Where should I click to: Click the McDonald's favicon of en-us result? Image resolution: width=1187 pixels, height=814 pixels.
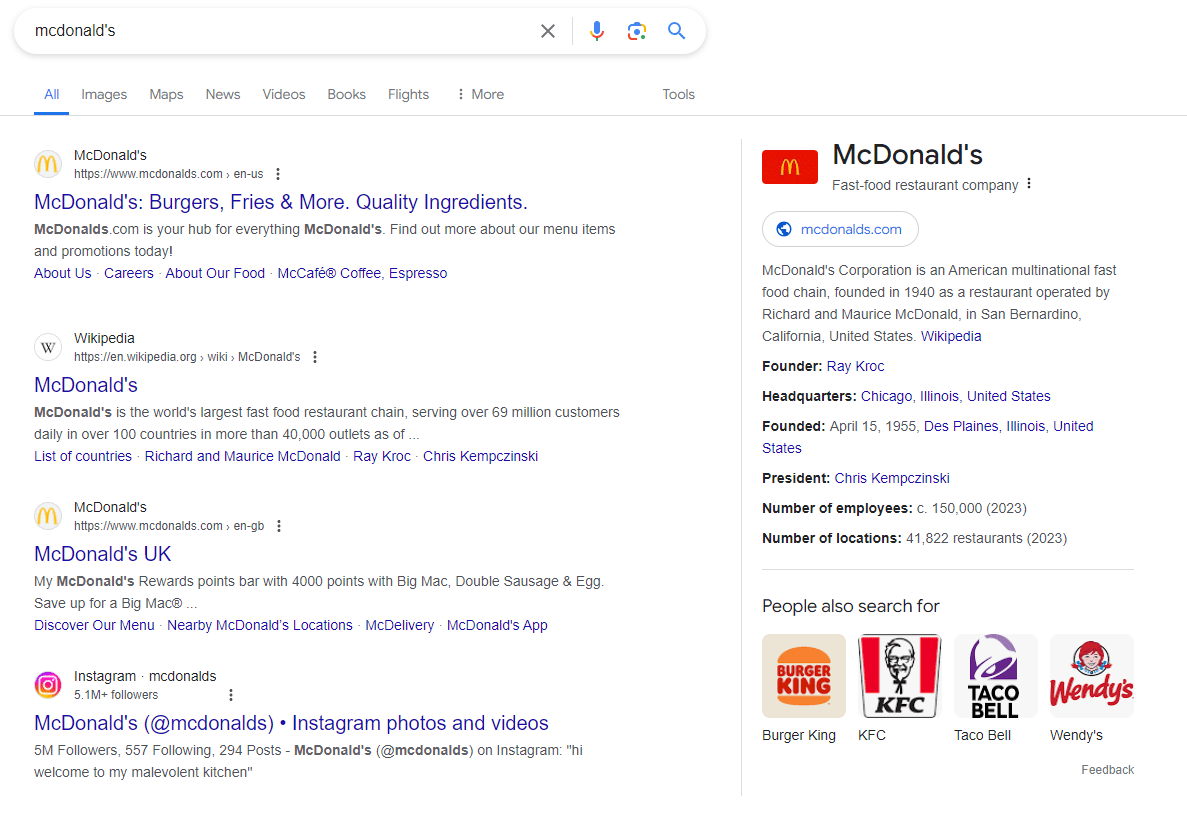tap(48, 164)
